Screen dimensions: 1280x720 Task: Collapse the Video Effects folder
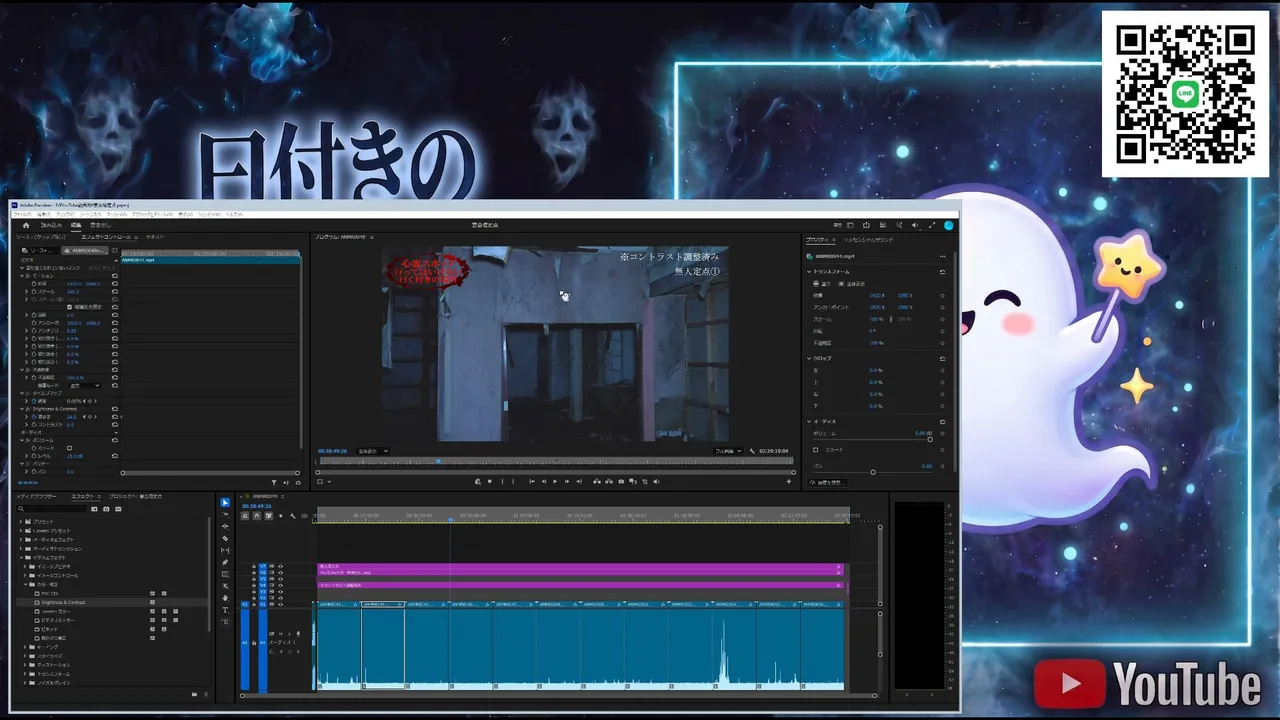[21, 558]
